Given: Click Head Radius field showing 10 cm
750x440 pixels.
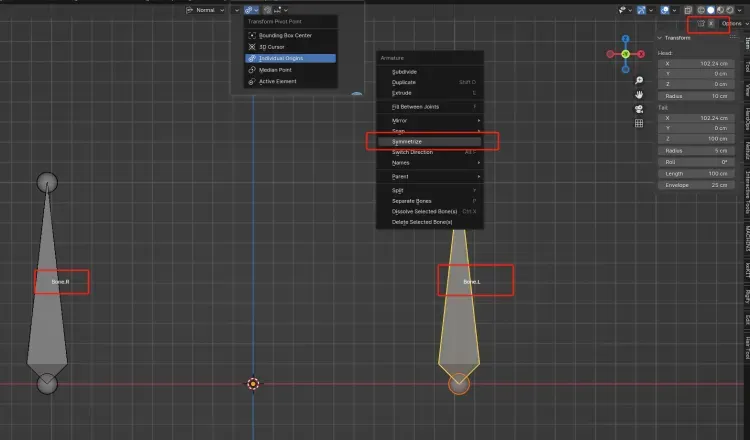Looking at the screenshot, I should click(x=696, y=96).
